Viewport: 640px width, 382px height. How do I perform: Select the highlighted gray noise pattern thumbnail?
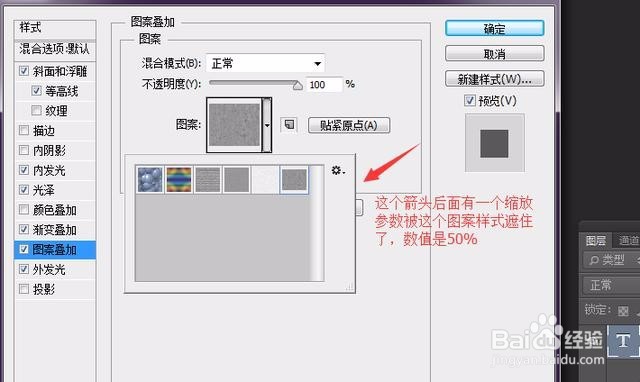[294, 179]
